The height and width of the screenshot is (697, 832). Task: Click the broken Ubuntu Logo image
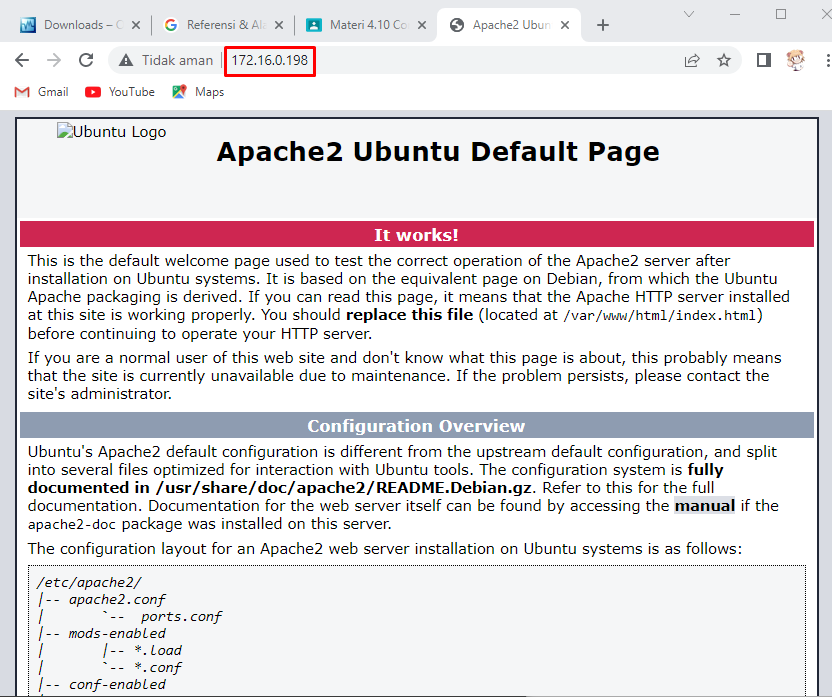(x=111, y=132)
